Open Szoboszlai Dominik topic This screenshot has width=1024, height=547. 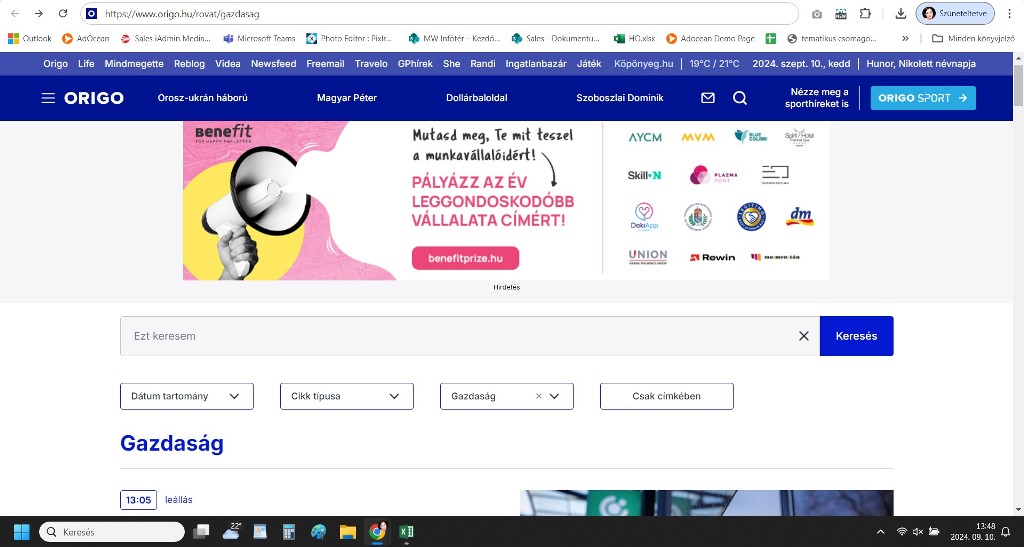click(x=620, y=98)
